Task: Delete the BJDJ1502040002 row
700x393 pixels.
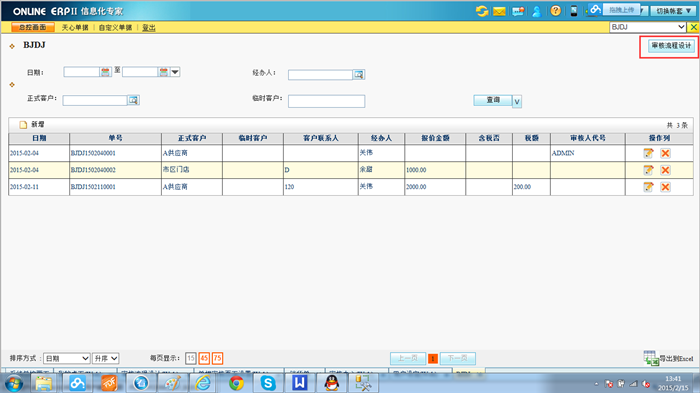Action: pos(665,170)
